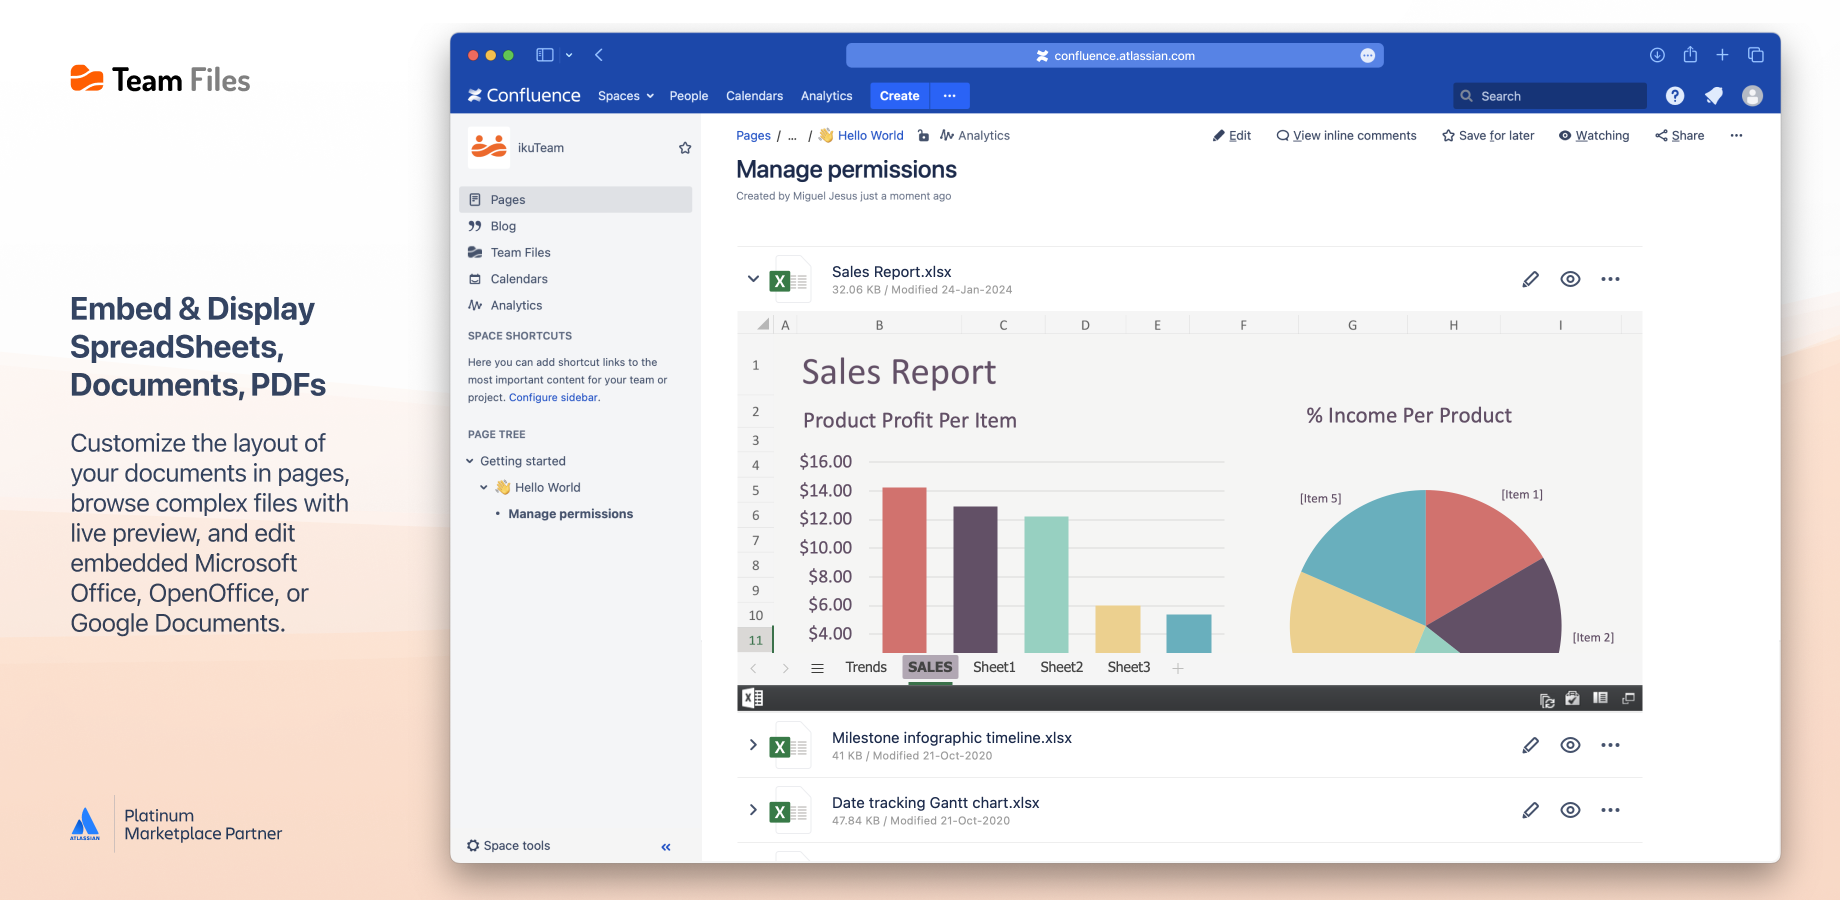Viewport: 1840px width, 900px height.
Task: Click the ikuTeam space logo
Action: pos(489,147)
